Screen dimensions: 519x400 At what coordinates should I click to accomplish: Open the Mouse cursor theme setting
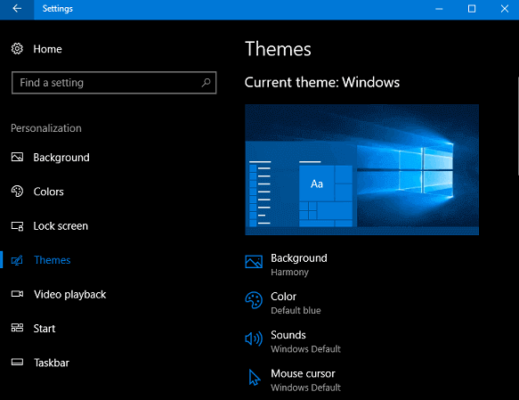(x=306, y=380)
